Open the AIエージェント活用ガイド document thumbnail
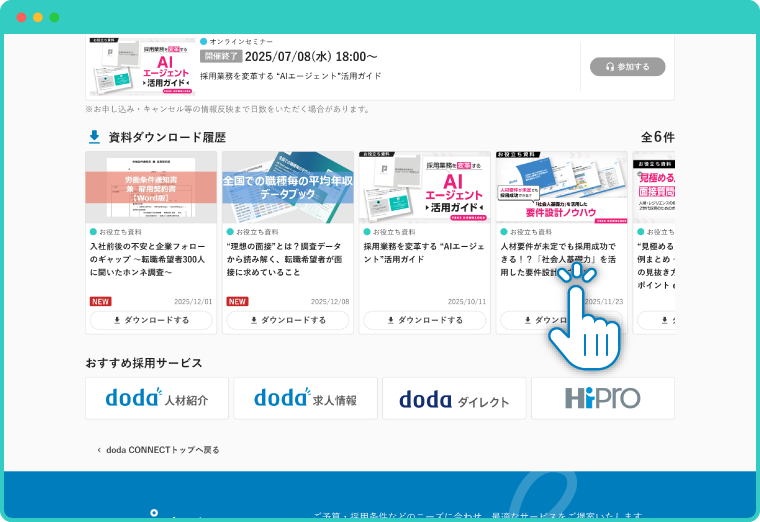760x522 pixels. tap(424, 187)
